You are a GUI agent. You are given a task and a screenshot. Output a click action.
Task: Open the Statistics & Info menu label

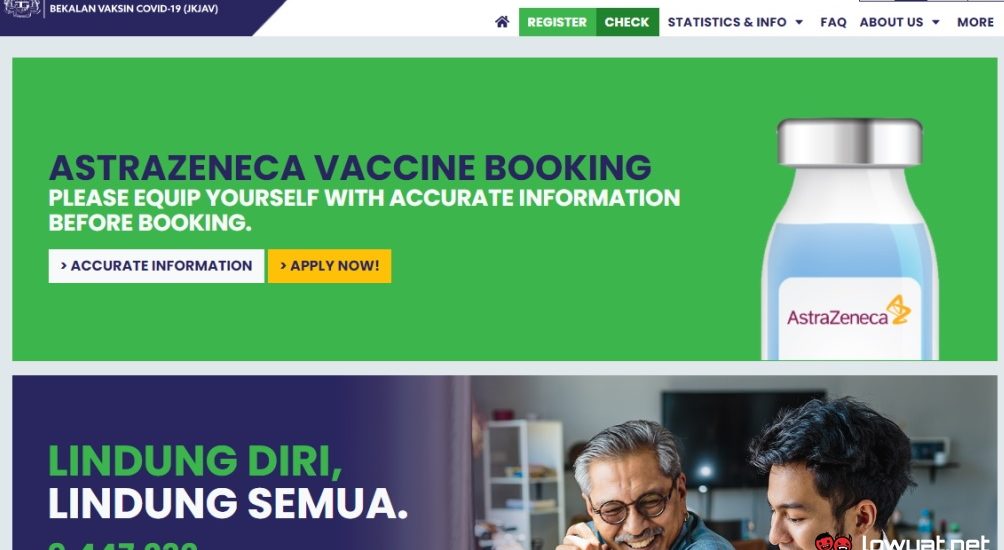(x=727, y=22)
